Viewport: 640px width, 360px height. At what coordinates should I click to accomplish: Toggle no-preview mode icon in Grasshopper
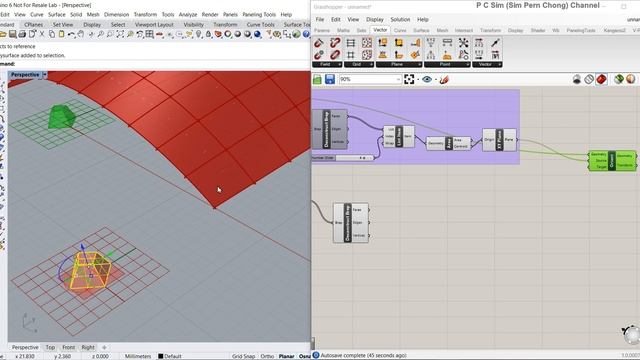(576, 79)
